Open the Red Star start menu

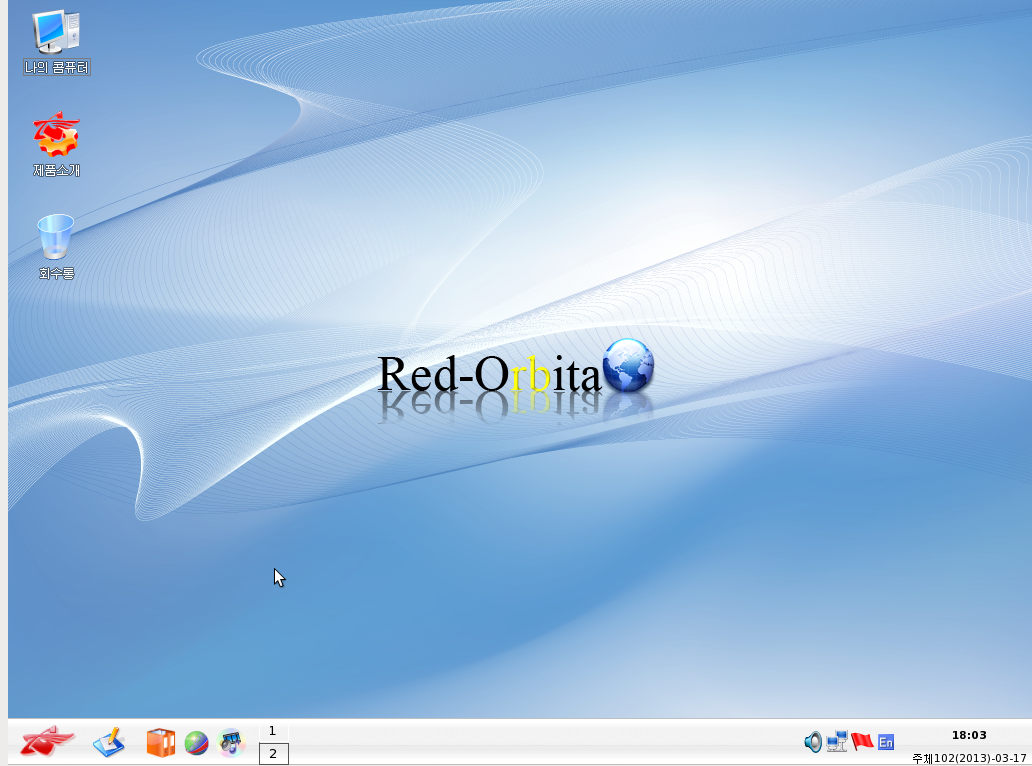[47, 742]
